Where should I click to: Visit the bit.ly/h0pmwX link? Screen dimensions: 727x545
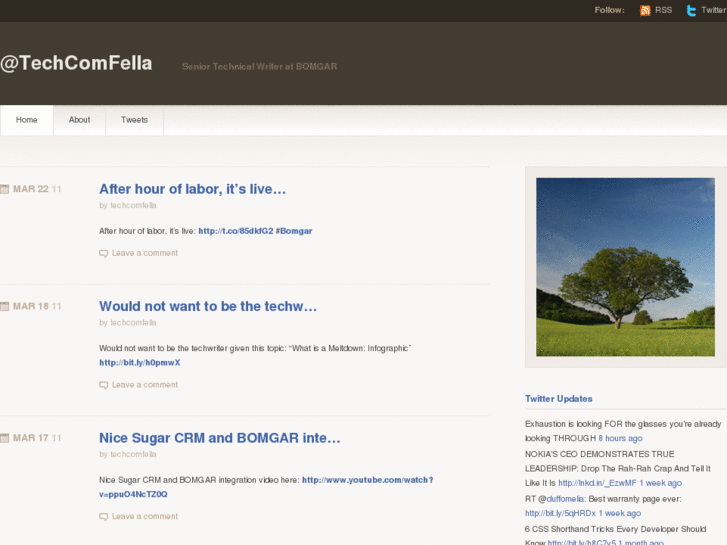(x=140, y=363)
